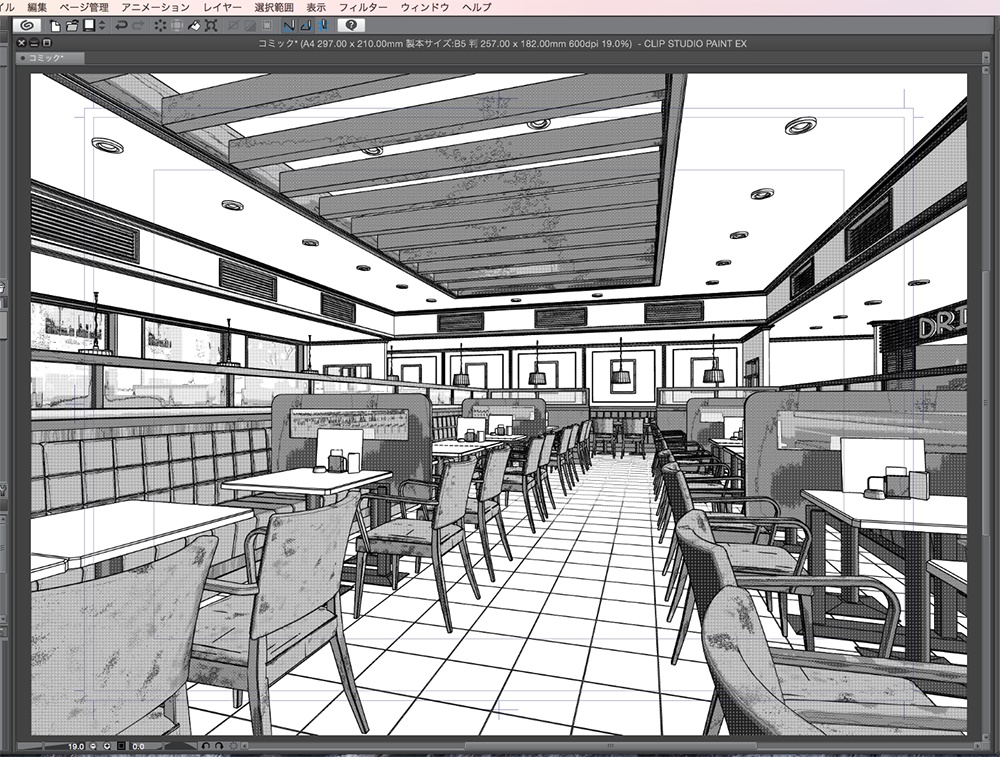The image size is (1000, 757).
Task: Open the レイヤー menu
Action: [222, 7]
